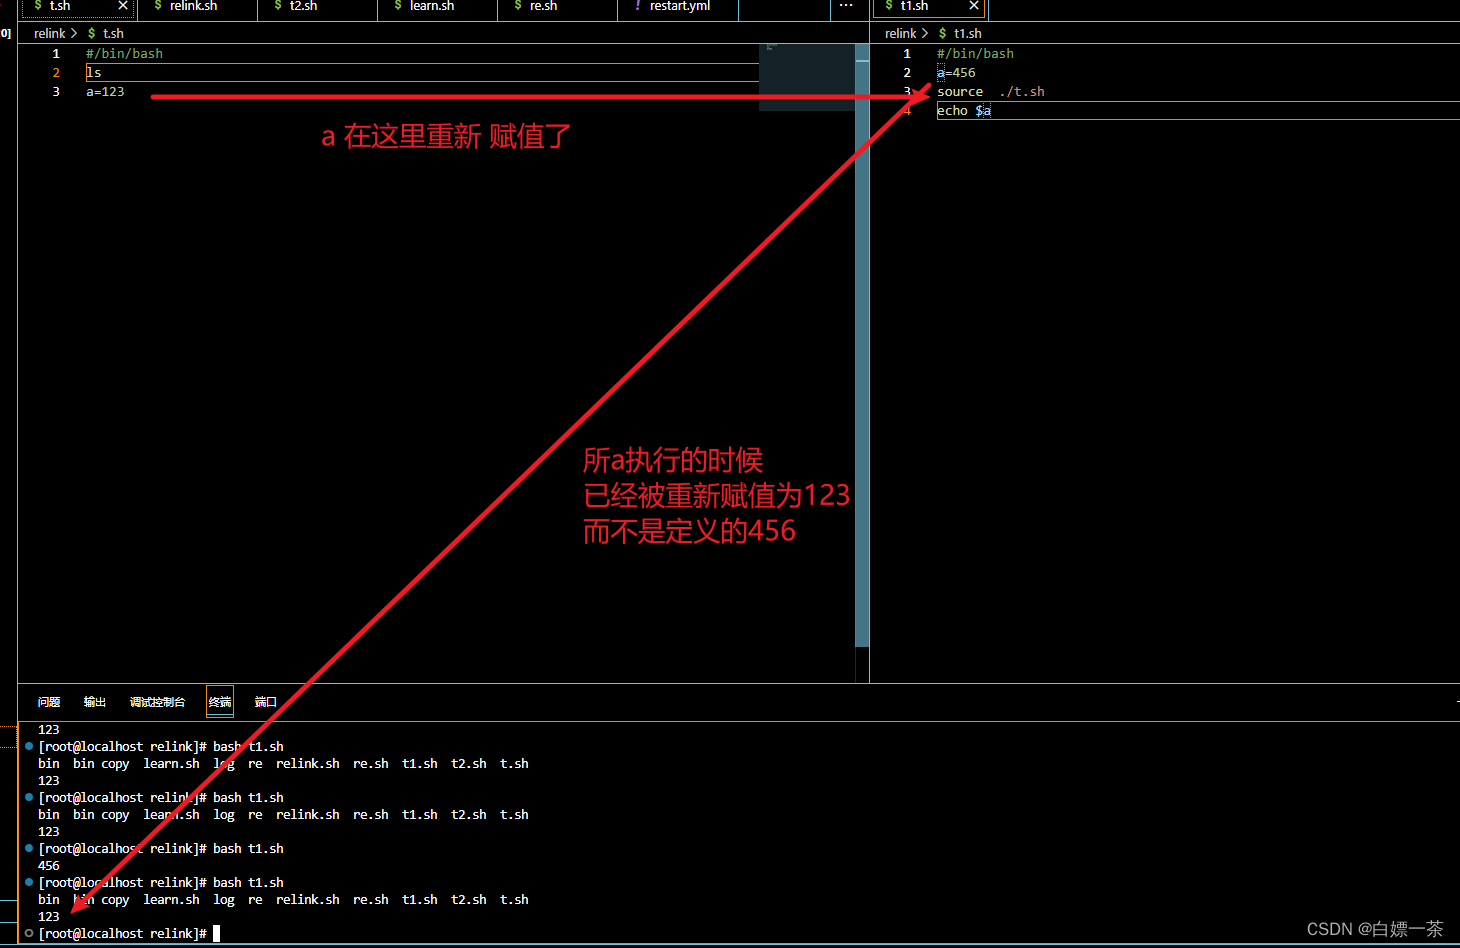
Task: Place cursor on 'echo $a' line in t1.sh
Action: click(x=964, y=111)
